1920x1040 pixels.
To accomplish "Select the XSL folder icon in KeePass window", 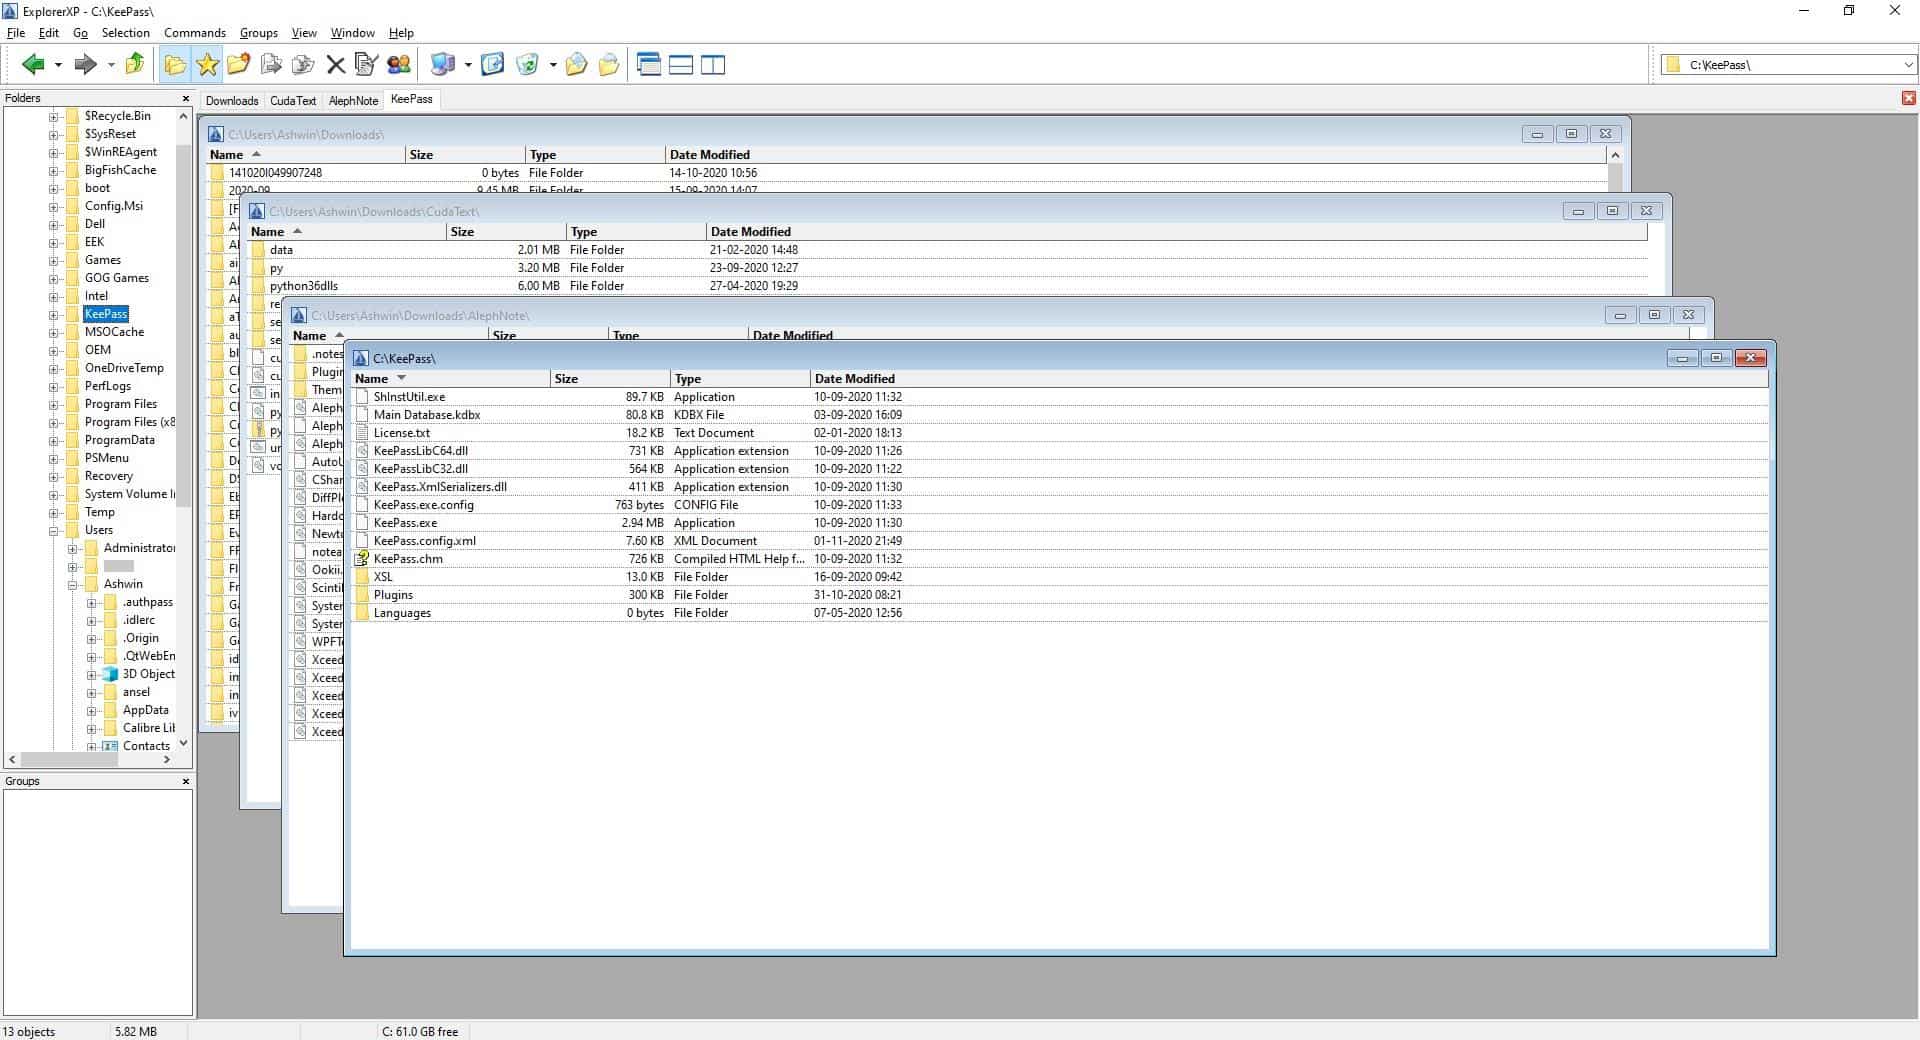I will pyautogui.click(x=362, y=577).
